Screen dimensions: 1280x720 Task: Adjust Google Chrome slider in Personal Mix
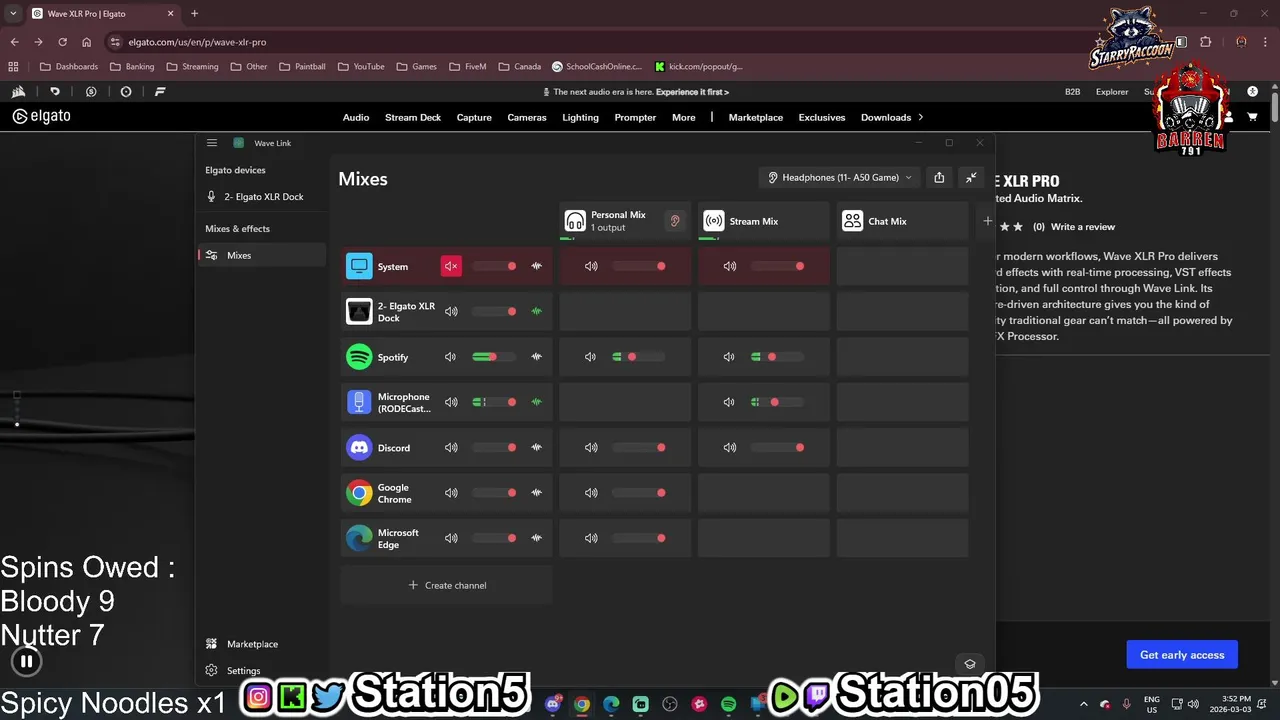click(639, 493)
